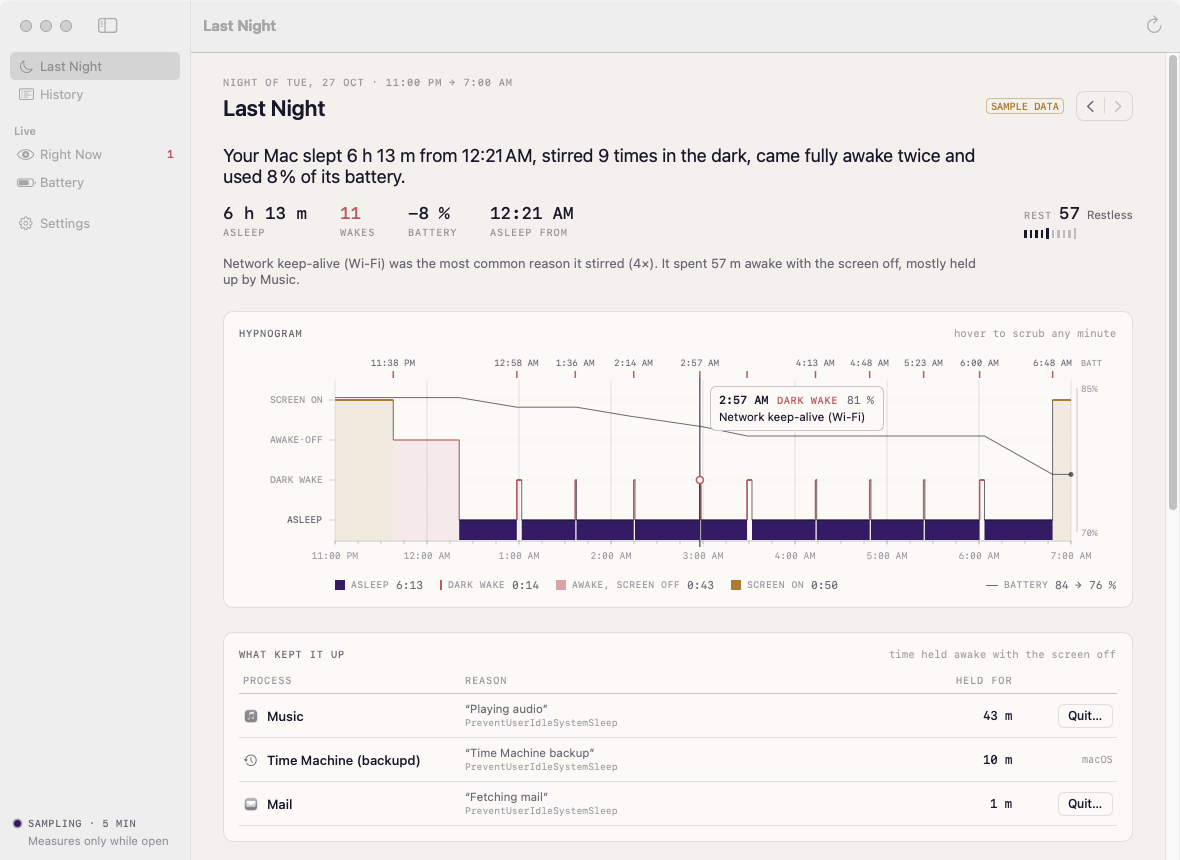Viewport: 1180px width, 860px height.
Task: Click the WHAT KEPT IT UP heading
Action: (x=291, y=655)
